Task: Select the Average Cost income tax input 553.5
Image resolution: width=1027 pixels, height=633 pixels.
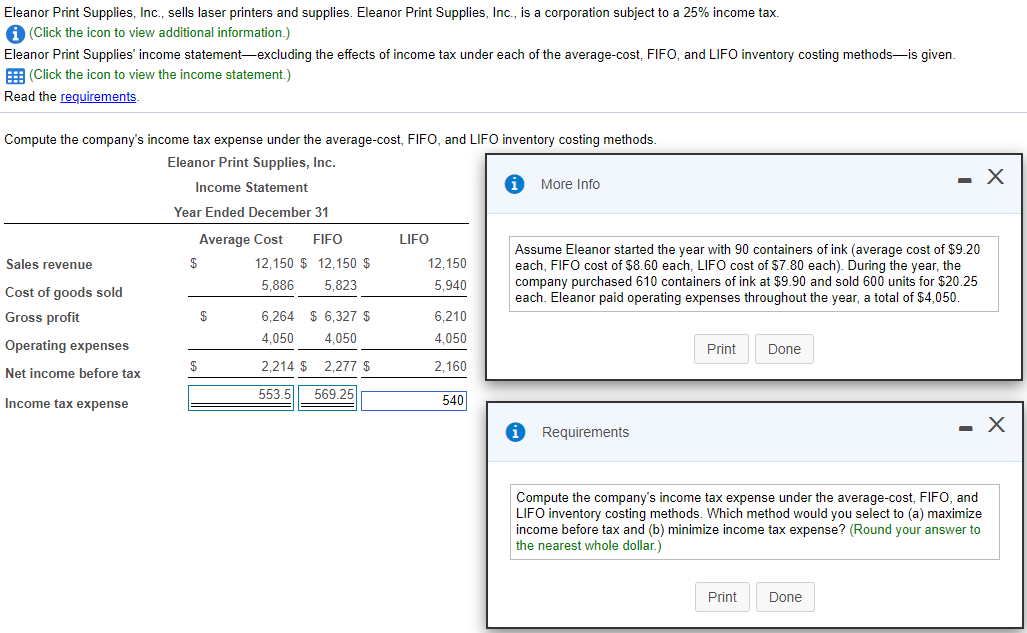Action: click(241, 398)
